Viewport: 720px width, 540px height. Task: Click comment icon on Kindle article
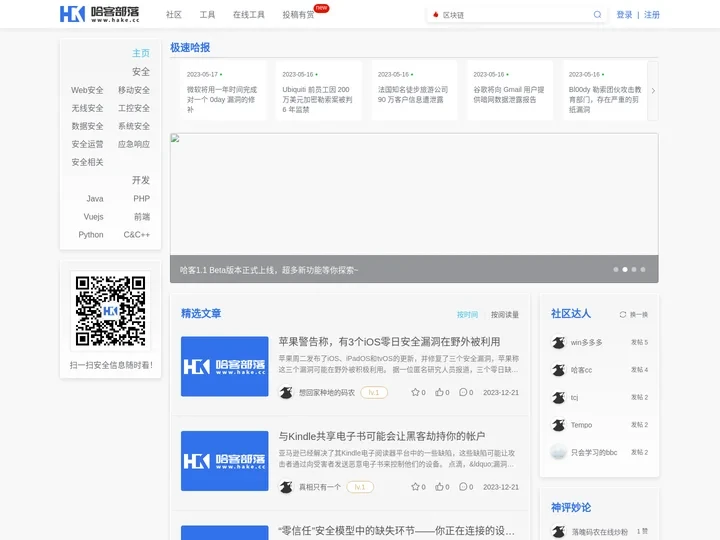[x=463, y=487]
